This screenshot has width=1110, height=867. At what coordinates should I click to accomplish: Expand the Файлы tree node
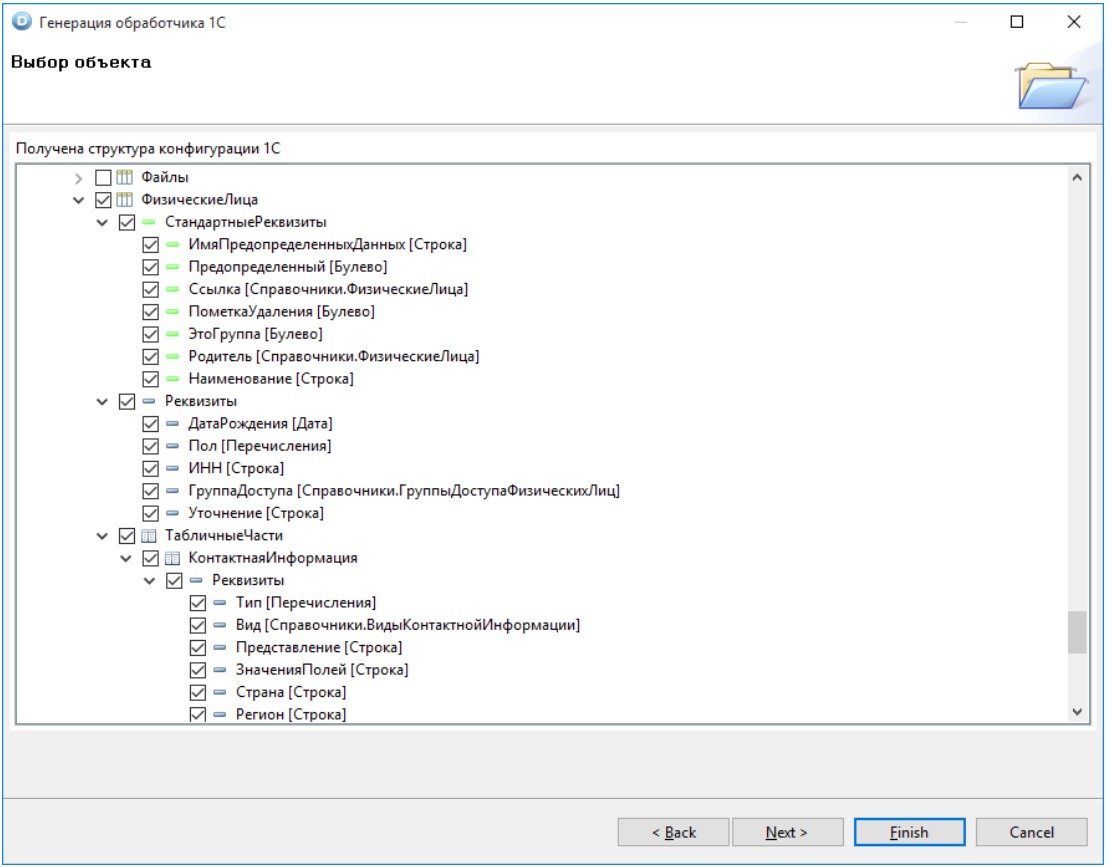pos(79,178)
